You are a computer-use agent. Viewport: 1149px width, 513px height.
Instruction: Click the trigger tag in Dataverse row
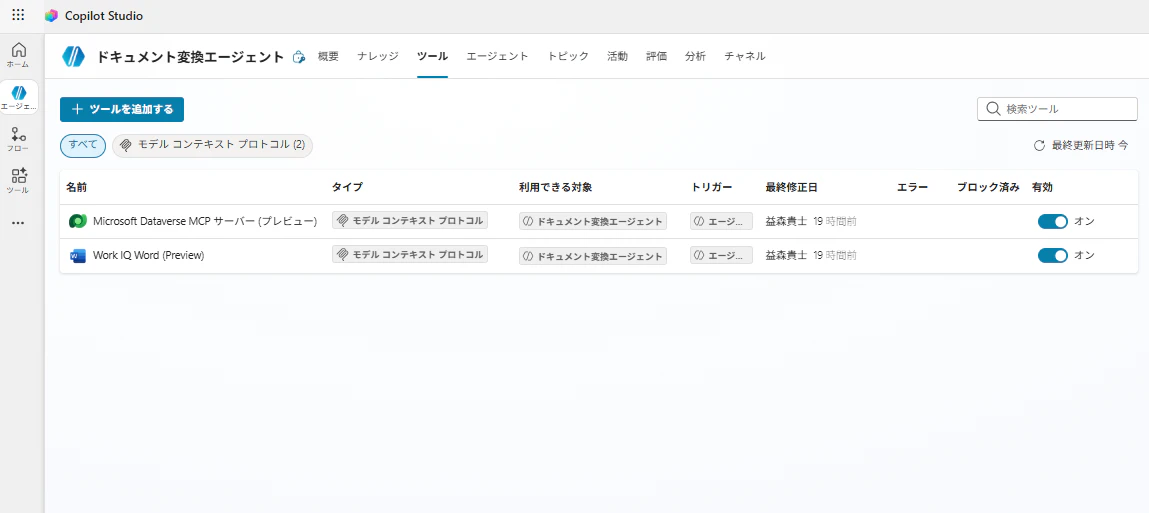721,221
